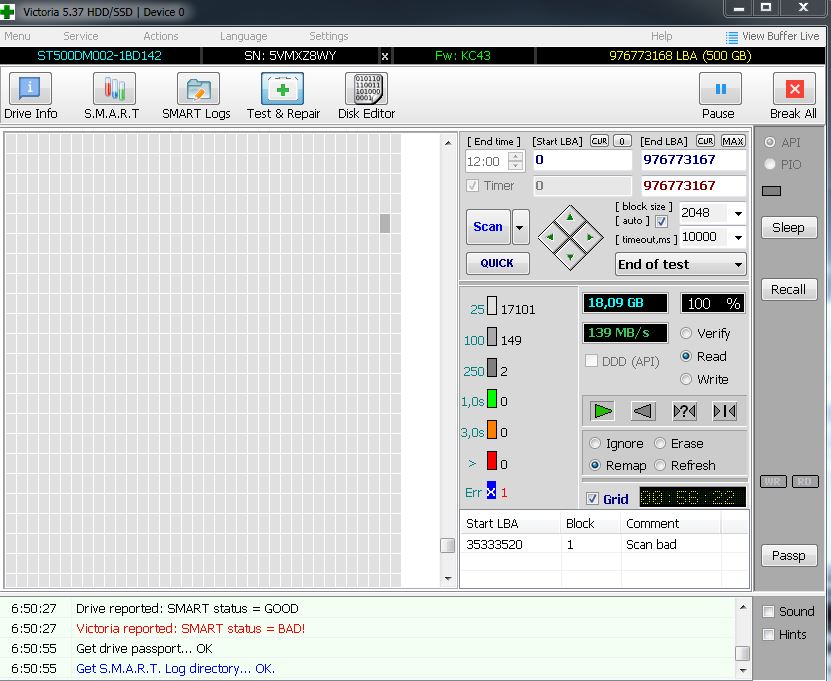
Task: Click the Recall button
Action: (789, 289)
